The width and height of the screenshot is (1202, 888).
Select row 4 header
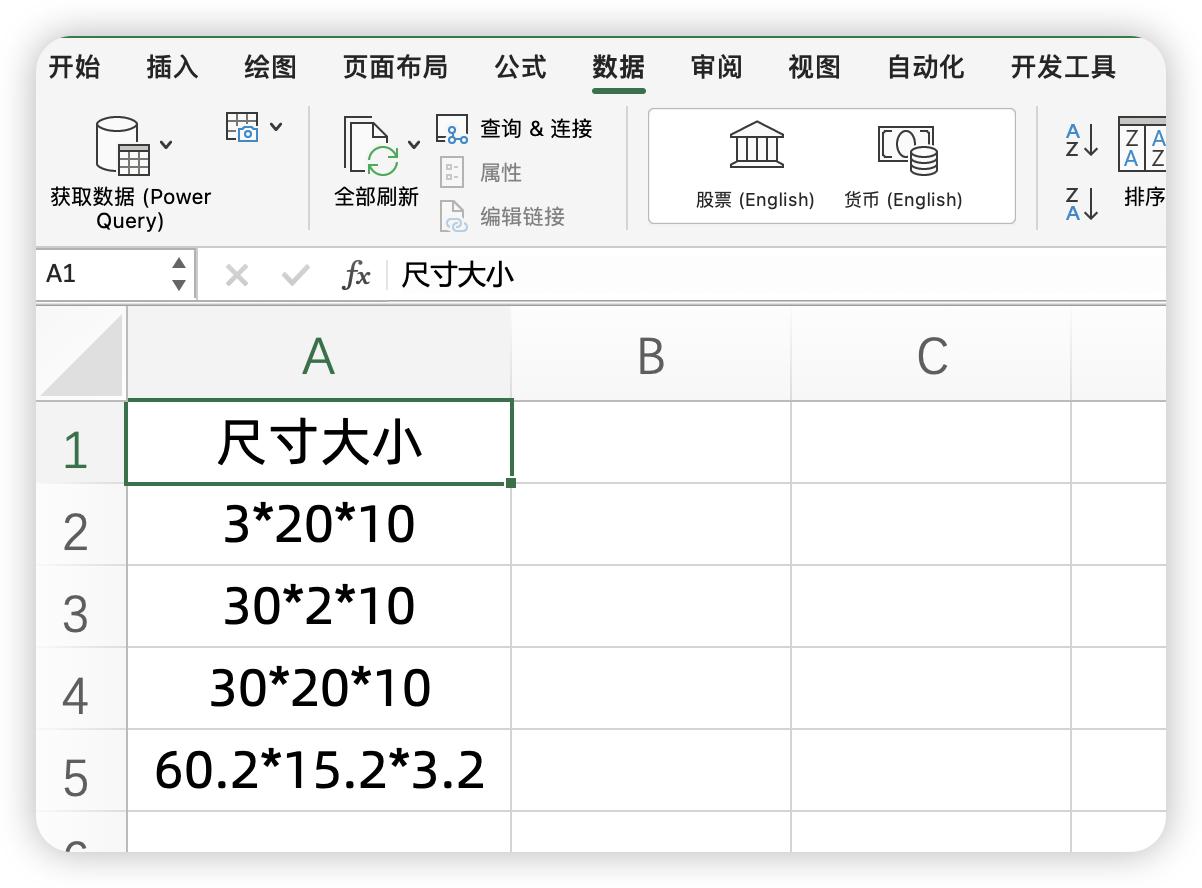pos(81,689)
